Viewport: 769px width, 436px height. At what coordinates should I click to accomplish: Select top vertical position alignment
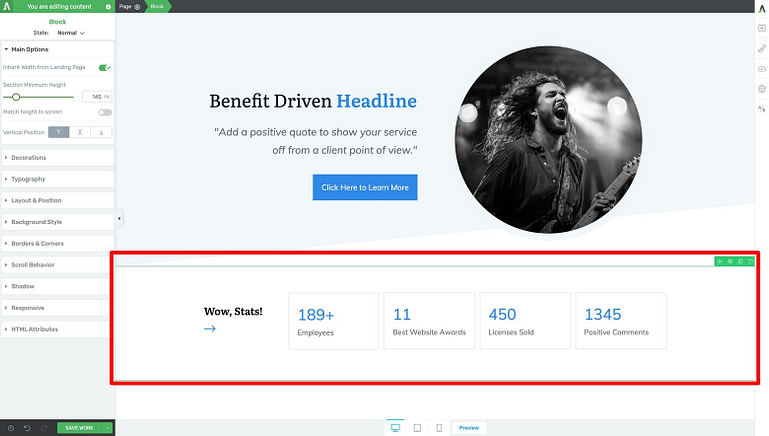tap(59, 132)
